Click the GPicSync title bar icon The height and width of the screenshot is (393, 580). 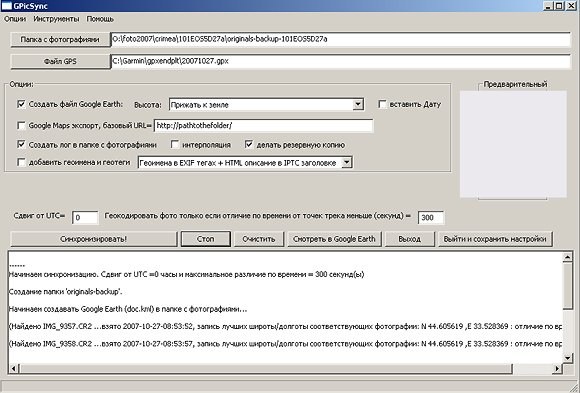click(x=6, y=6)
